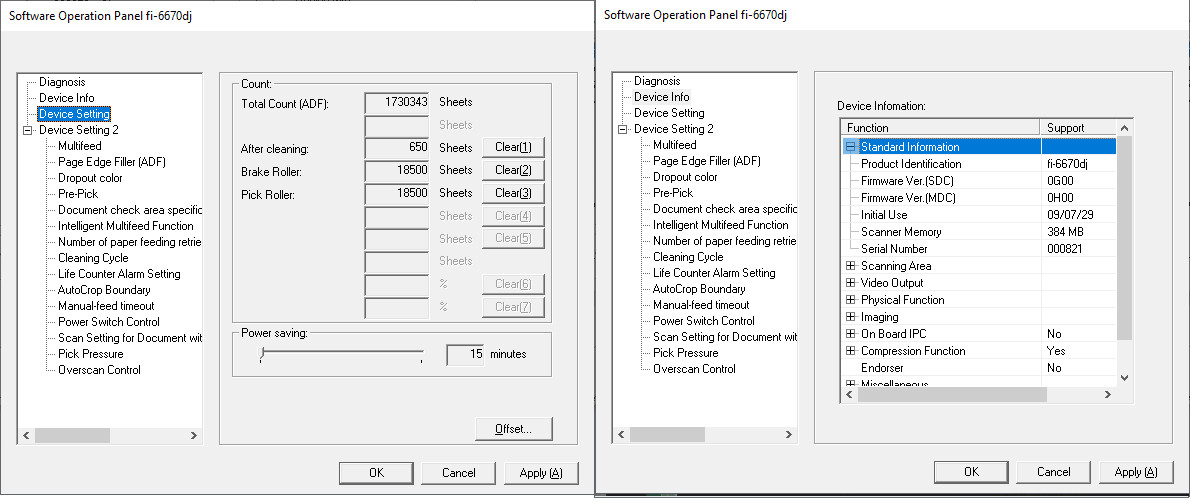The image size is (1194, 502).
Task: Select Device Info in left window tree
Action: click(67, 98)
